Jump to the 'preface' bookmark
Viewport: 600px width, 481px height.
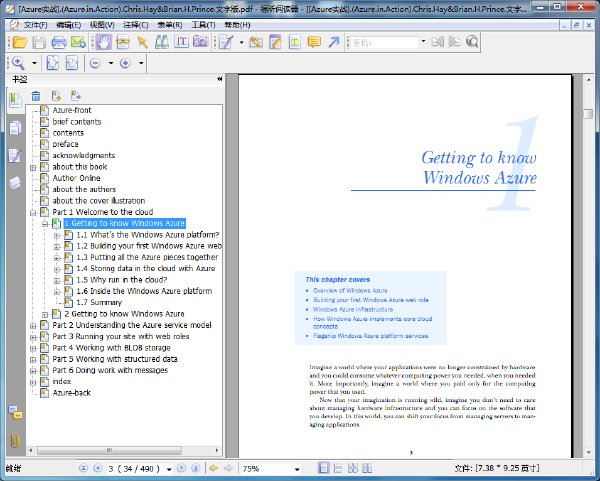[x=65, y=144]
